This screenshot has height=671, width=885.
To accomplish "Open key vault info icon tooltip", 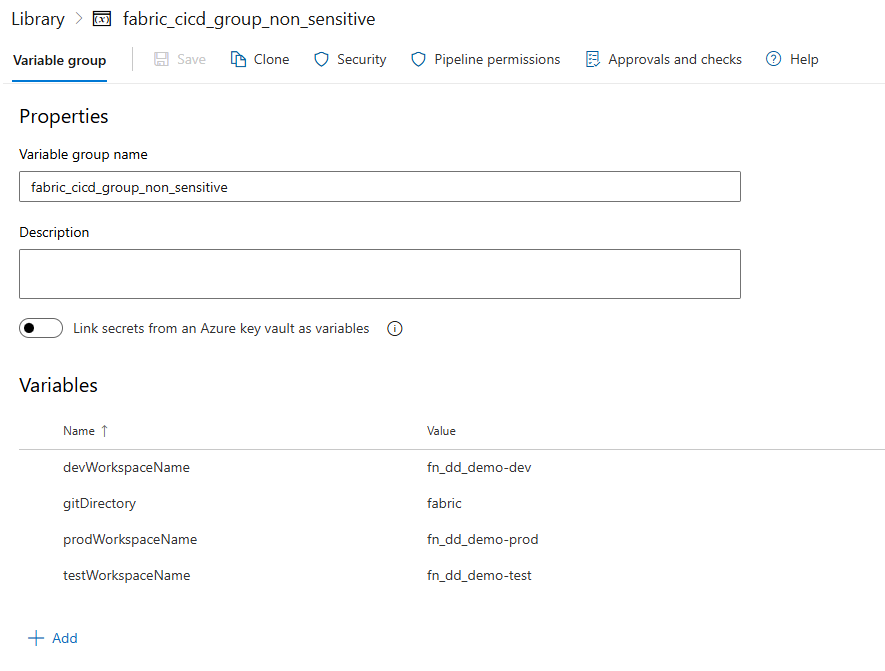I will 395,328.
